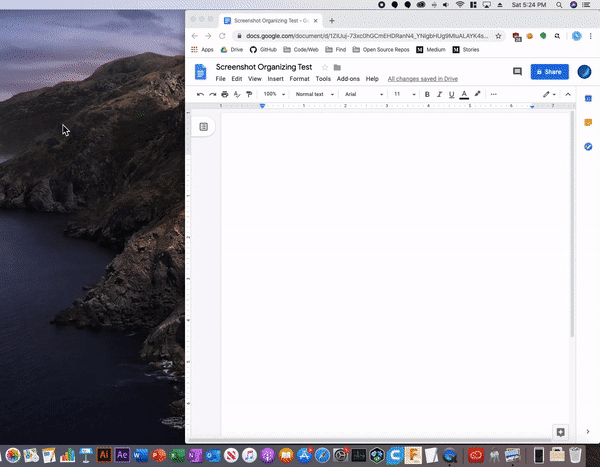Toggle italic formatting
The height and width of the screenshot is (467, 600).
pyautogui.click(x=439, y=94)
